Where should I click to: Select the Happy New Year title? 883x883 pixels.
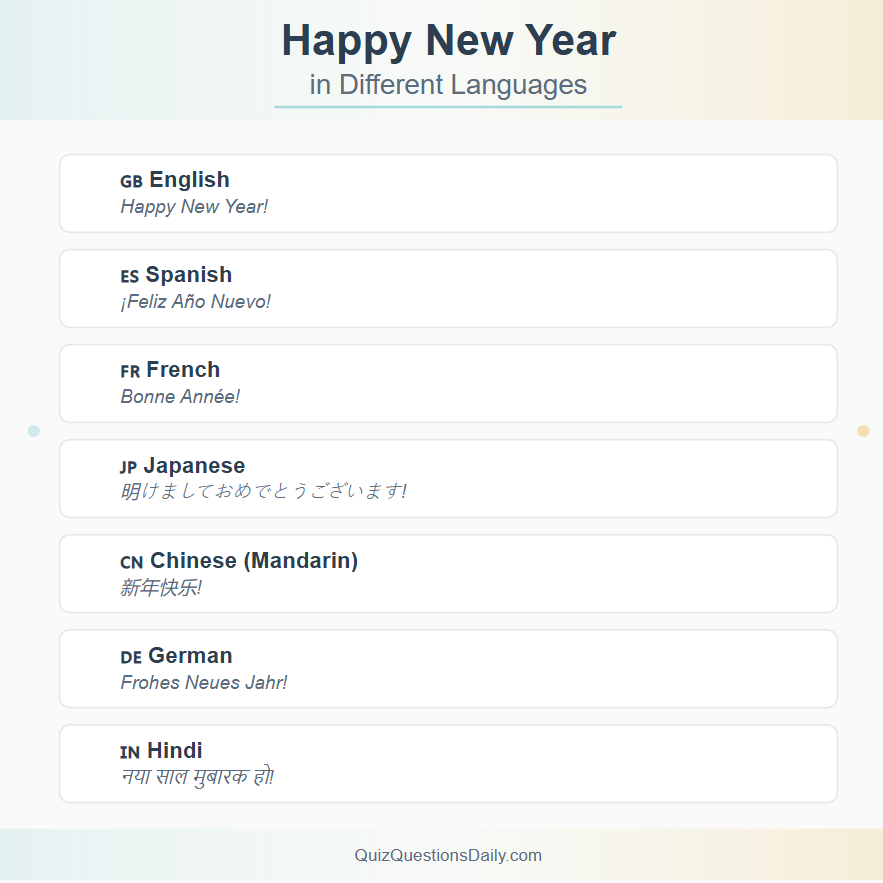coord(448,40)
